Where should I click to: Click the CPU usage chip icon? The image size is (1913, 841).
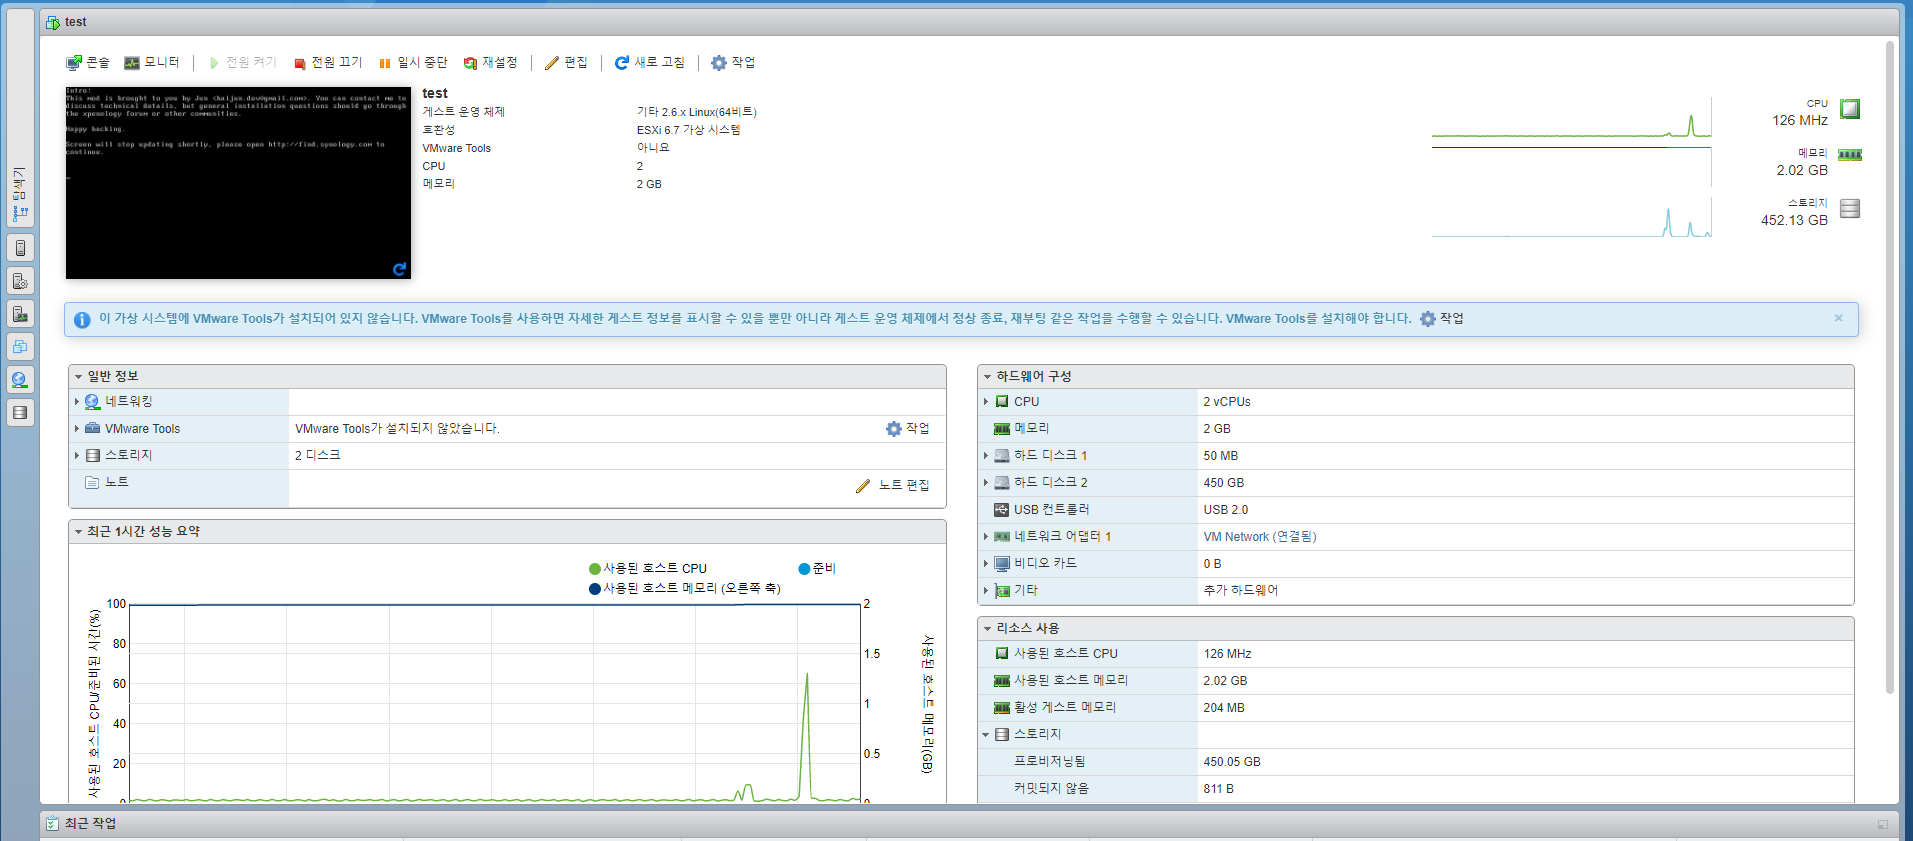point(1850,109)
